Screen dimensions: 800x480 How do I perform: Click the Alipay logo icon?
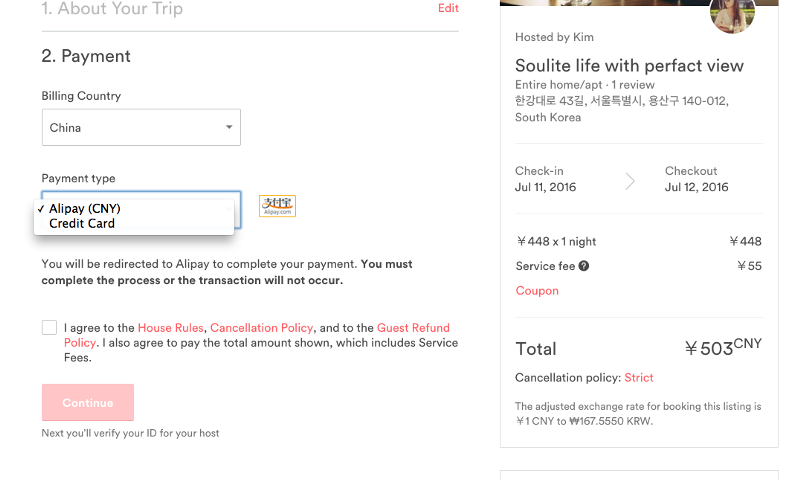[277, 206]
